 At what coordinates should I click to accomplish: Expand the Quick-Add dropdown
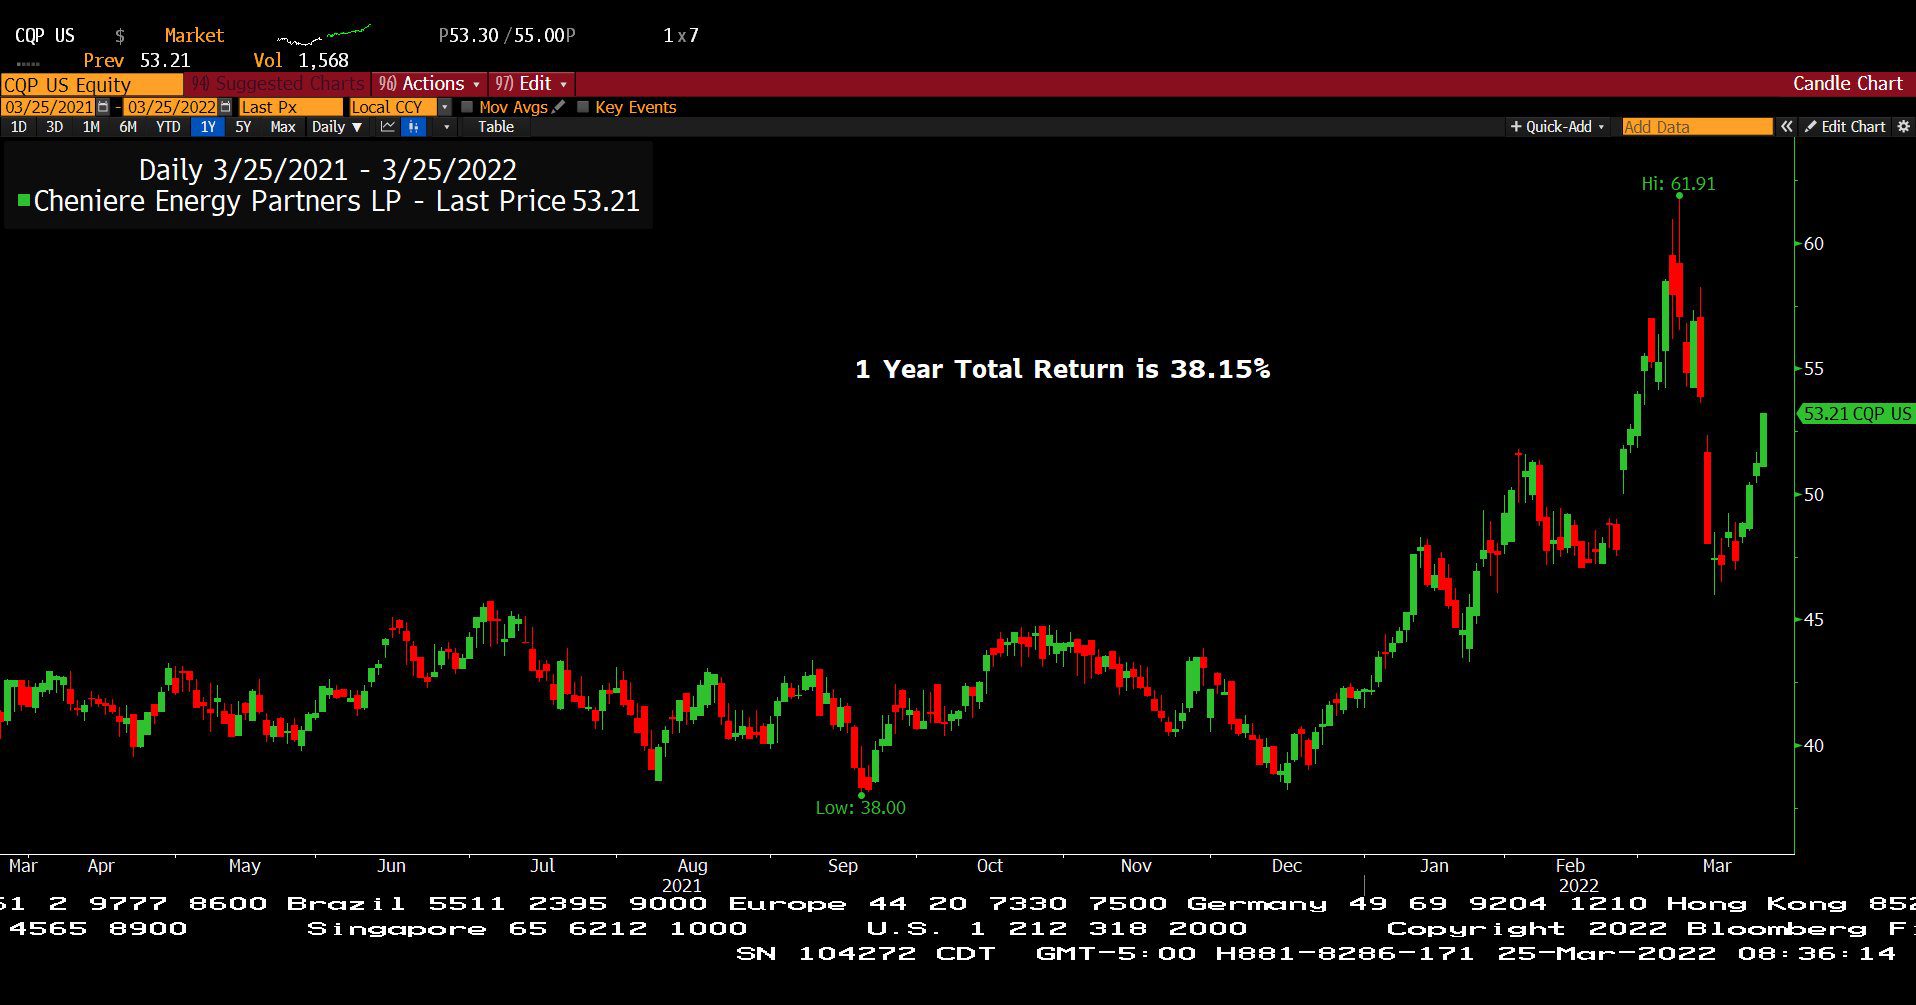pos(1558,127)
